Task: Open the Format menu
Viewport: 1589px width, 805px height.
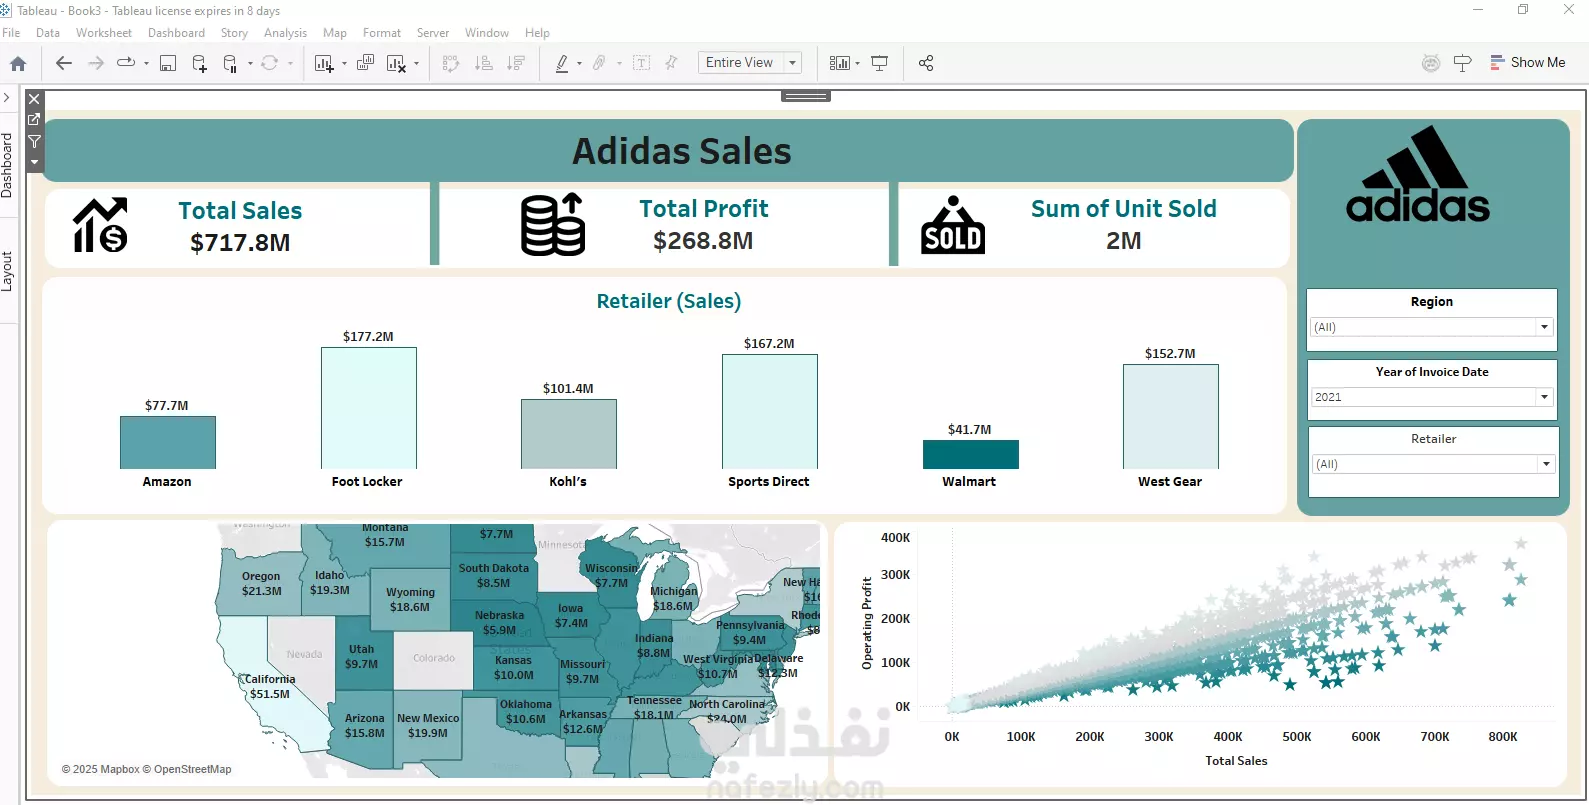Action: tap(382, 33)
